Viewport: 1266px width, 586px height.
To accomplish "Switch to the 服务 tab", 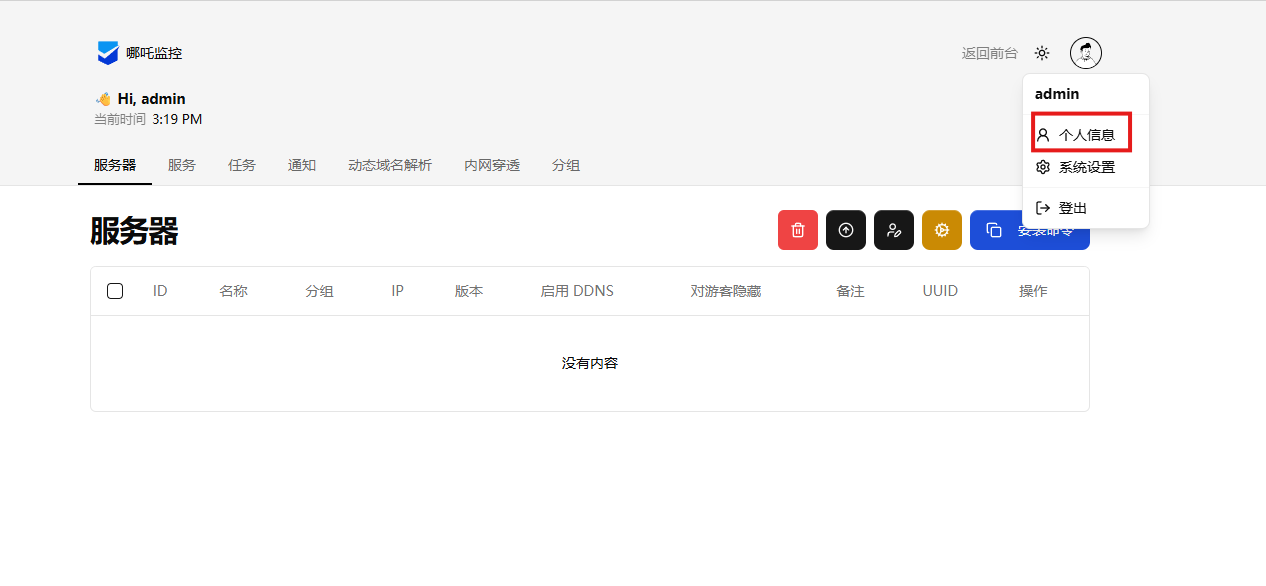I will click(182, 165).
